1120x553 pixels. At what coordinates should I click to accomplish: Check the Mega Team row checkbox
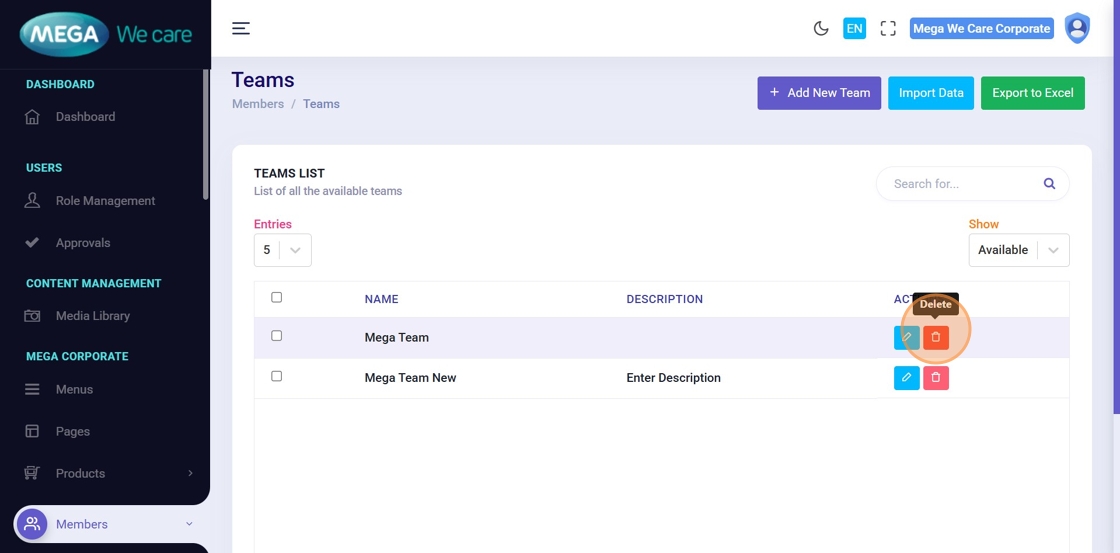click(x=277, y=336)
